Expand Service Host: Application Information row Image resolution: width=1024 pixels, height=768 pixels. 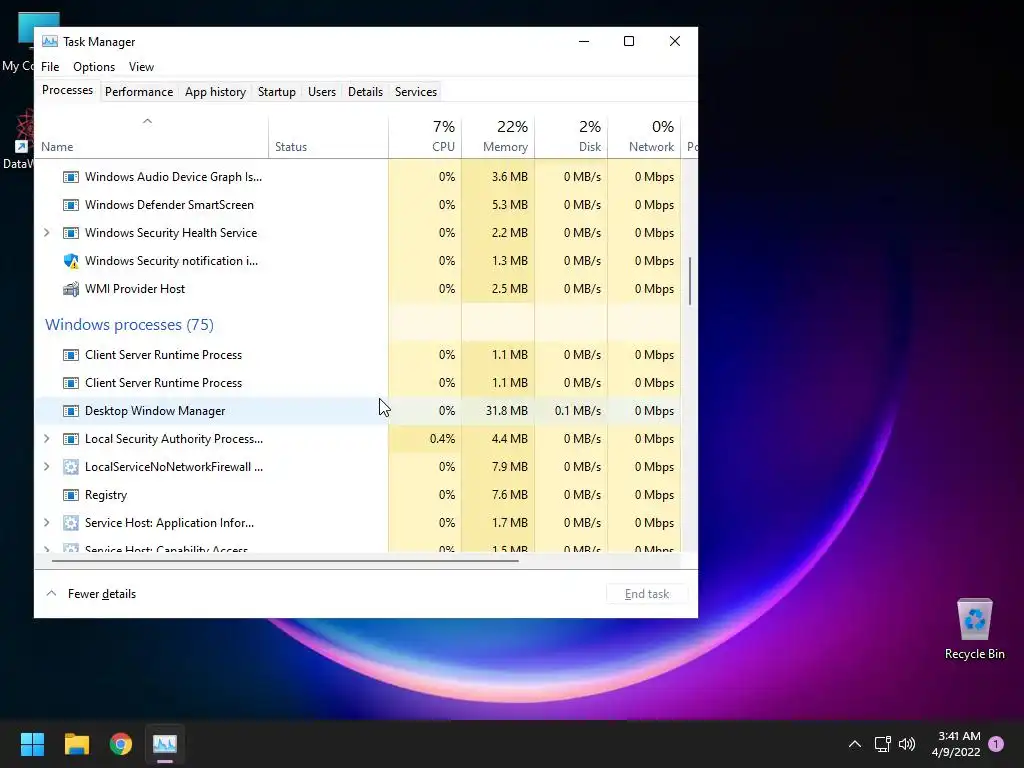(x=46, y=523)
